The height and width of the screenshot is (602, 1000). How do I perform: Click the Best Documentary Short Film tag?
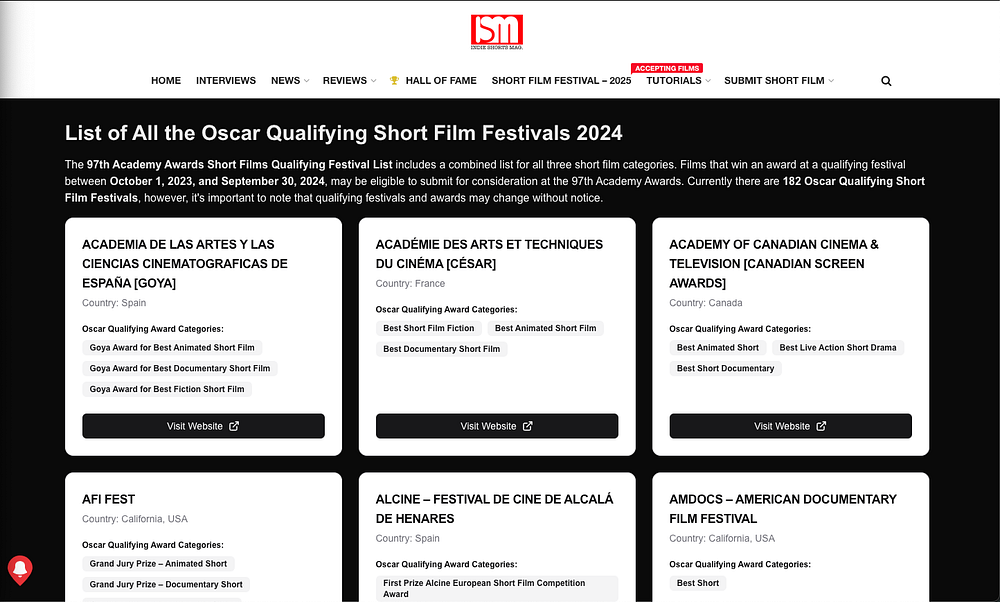(x=441, y=349)
